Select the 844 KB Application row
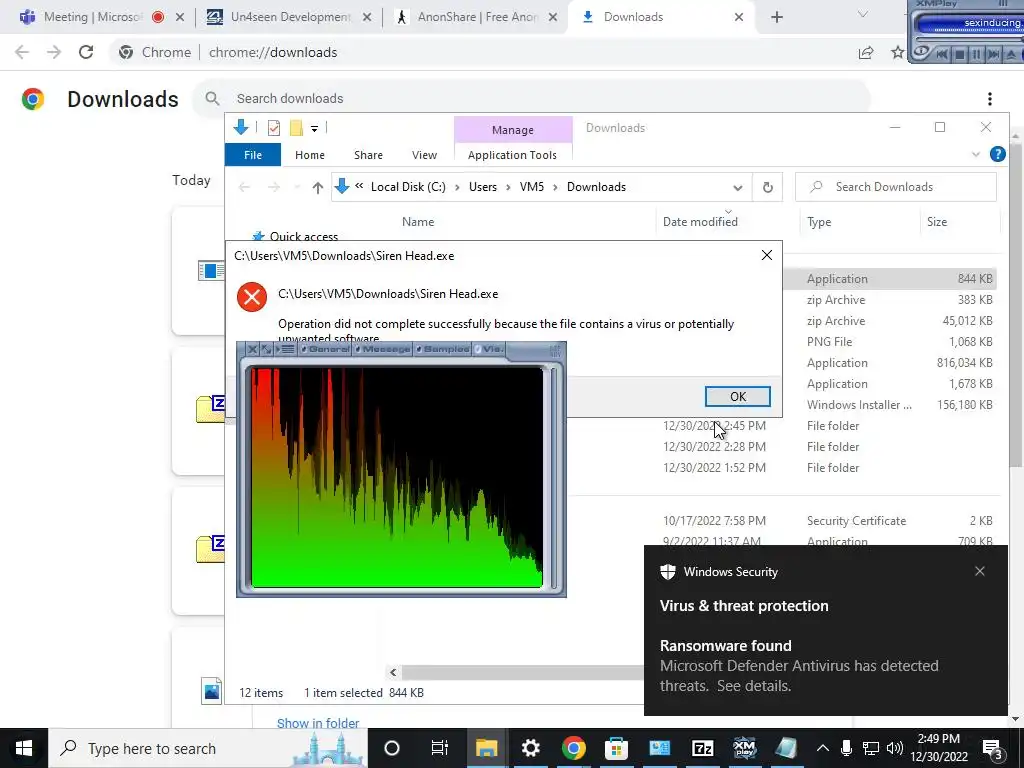 888,279
